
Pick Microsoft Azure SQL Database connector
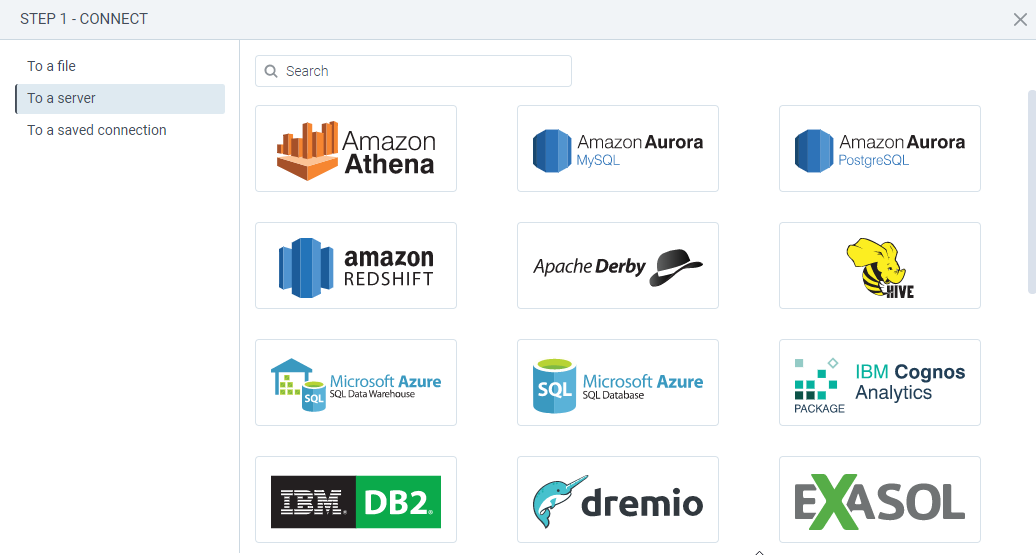tap(617, 383)
